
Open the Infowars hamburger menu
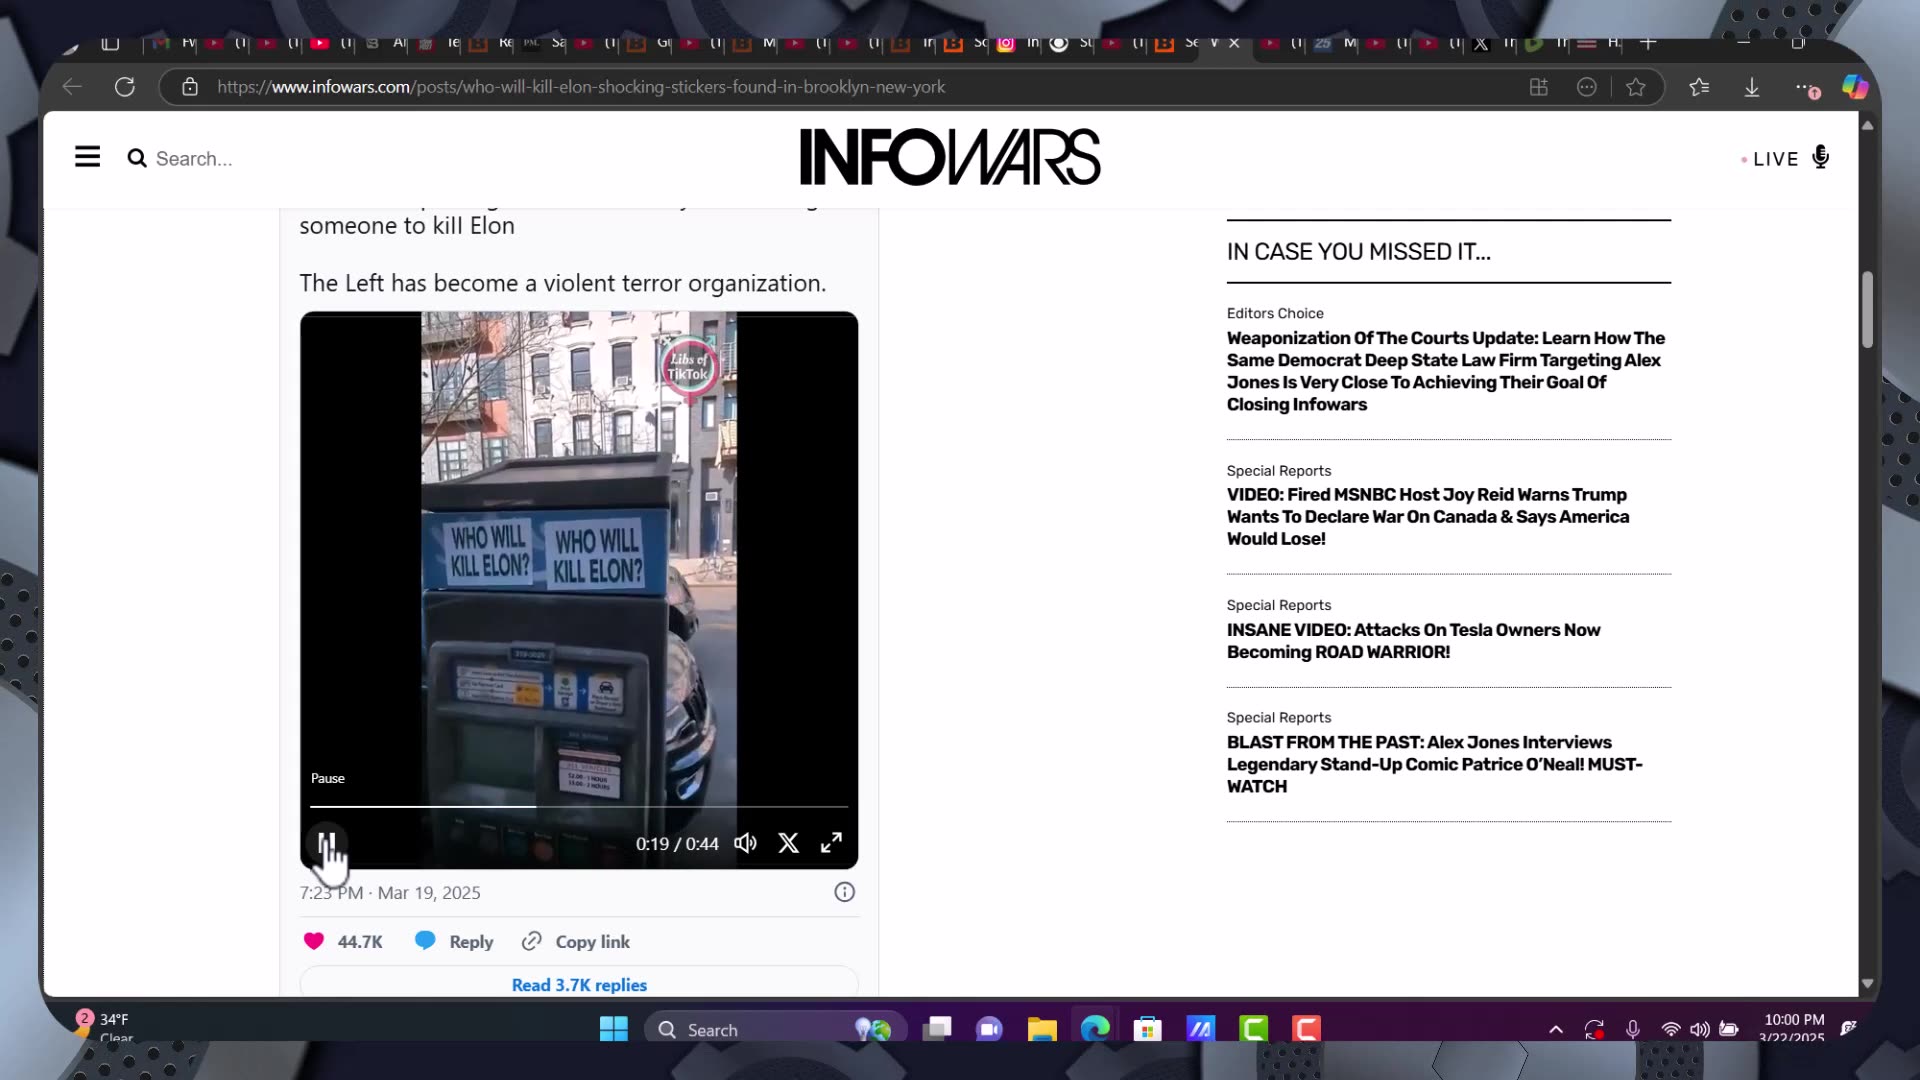tap(87, 157)
